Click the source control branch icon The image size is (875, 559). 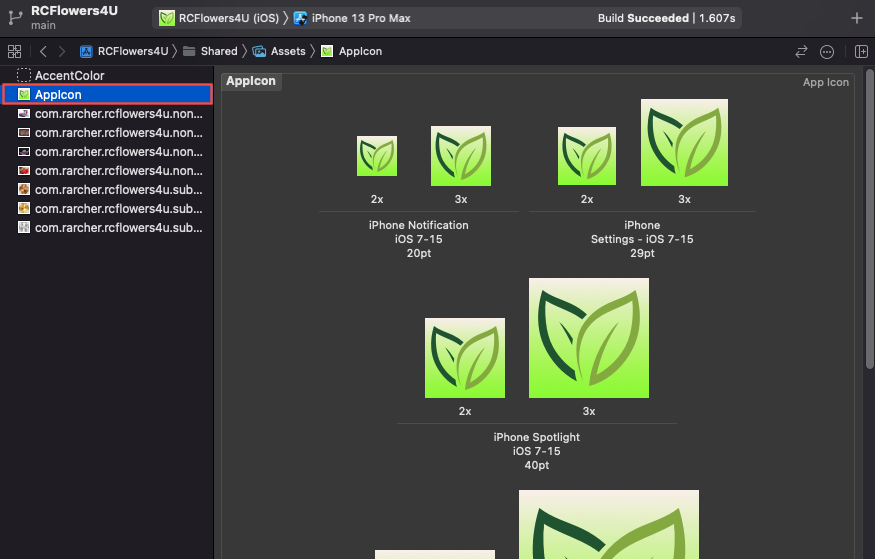15,18
